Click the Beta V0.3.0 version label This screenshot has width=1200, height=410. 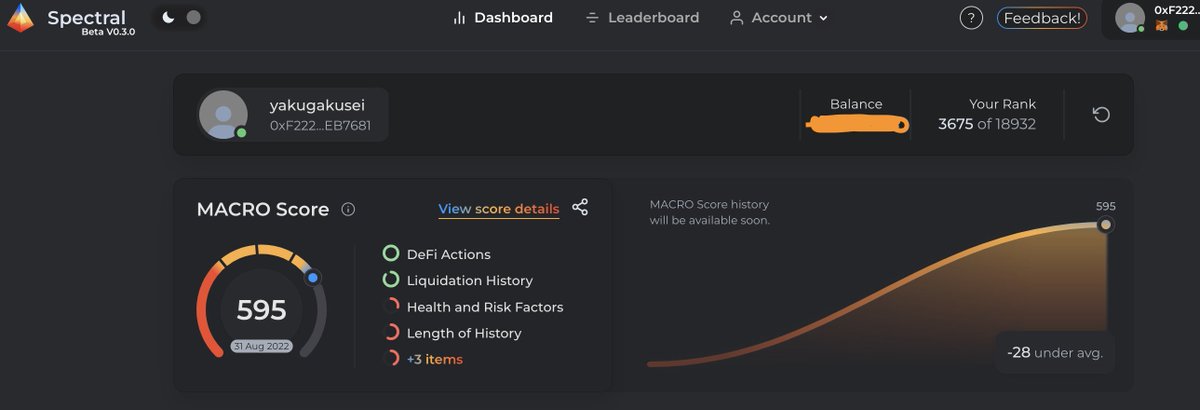pos(108,32)
